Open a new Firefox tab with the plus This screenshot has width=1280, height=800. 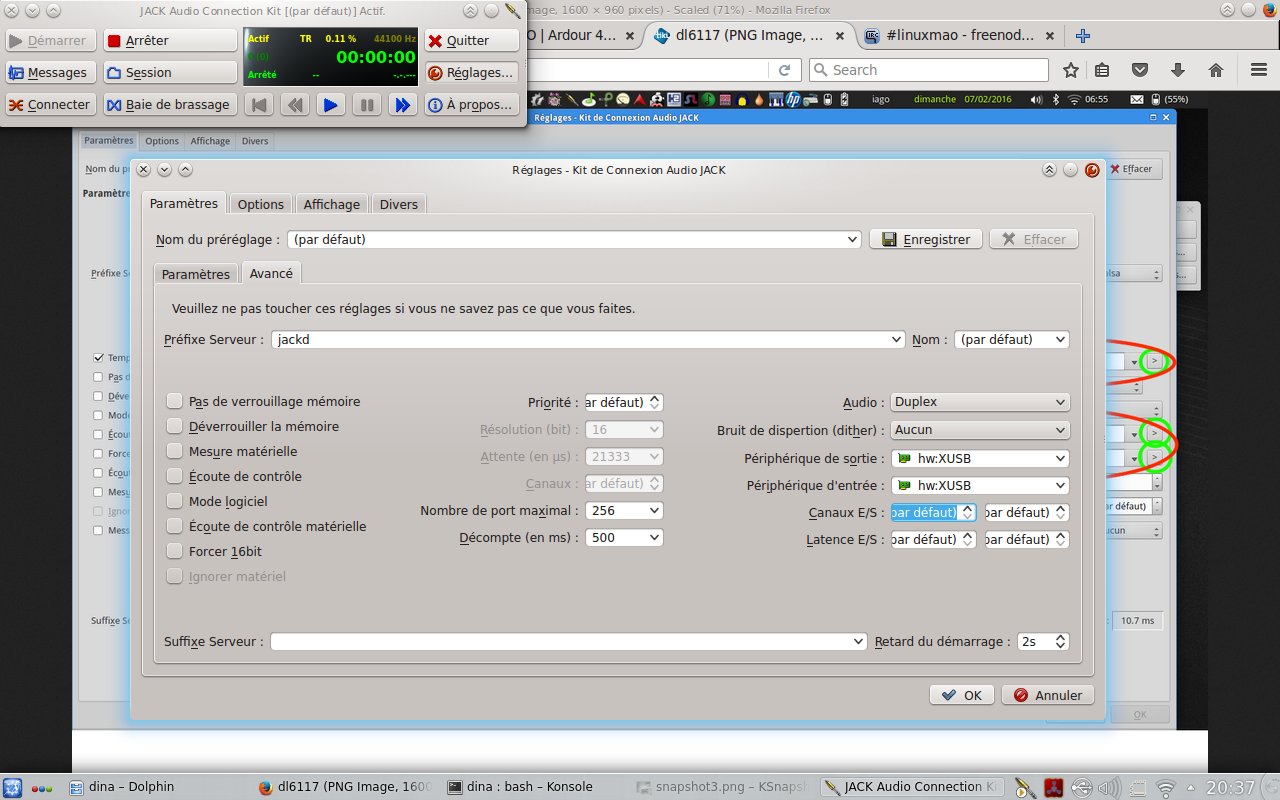[1083, 36]
